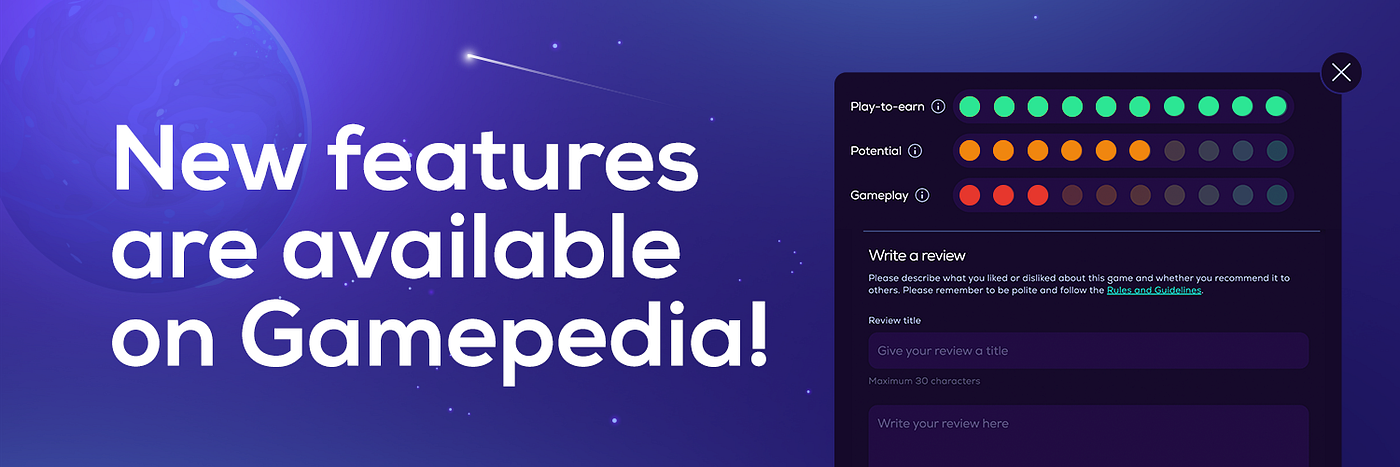
Task: Open the Rules and Guidelines link
Action: coord(1154,290)
